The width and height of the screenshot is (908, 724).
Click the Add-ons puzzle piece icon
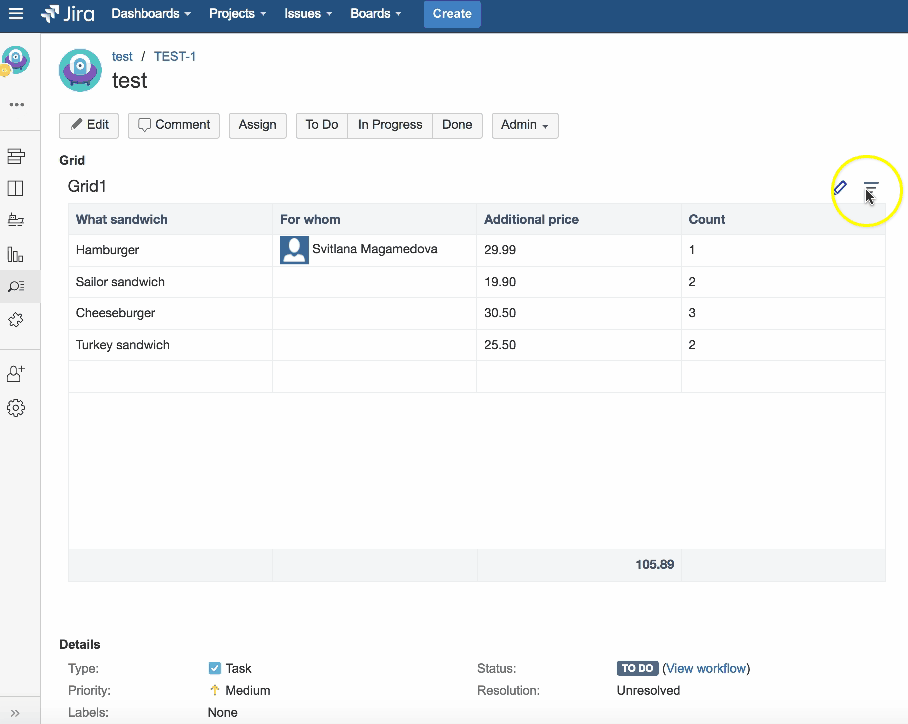(x=15, y=320)
